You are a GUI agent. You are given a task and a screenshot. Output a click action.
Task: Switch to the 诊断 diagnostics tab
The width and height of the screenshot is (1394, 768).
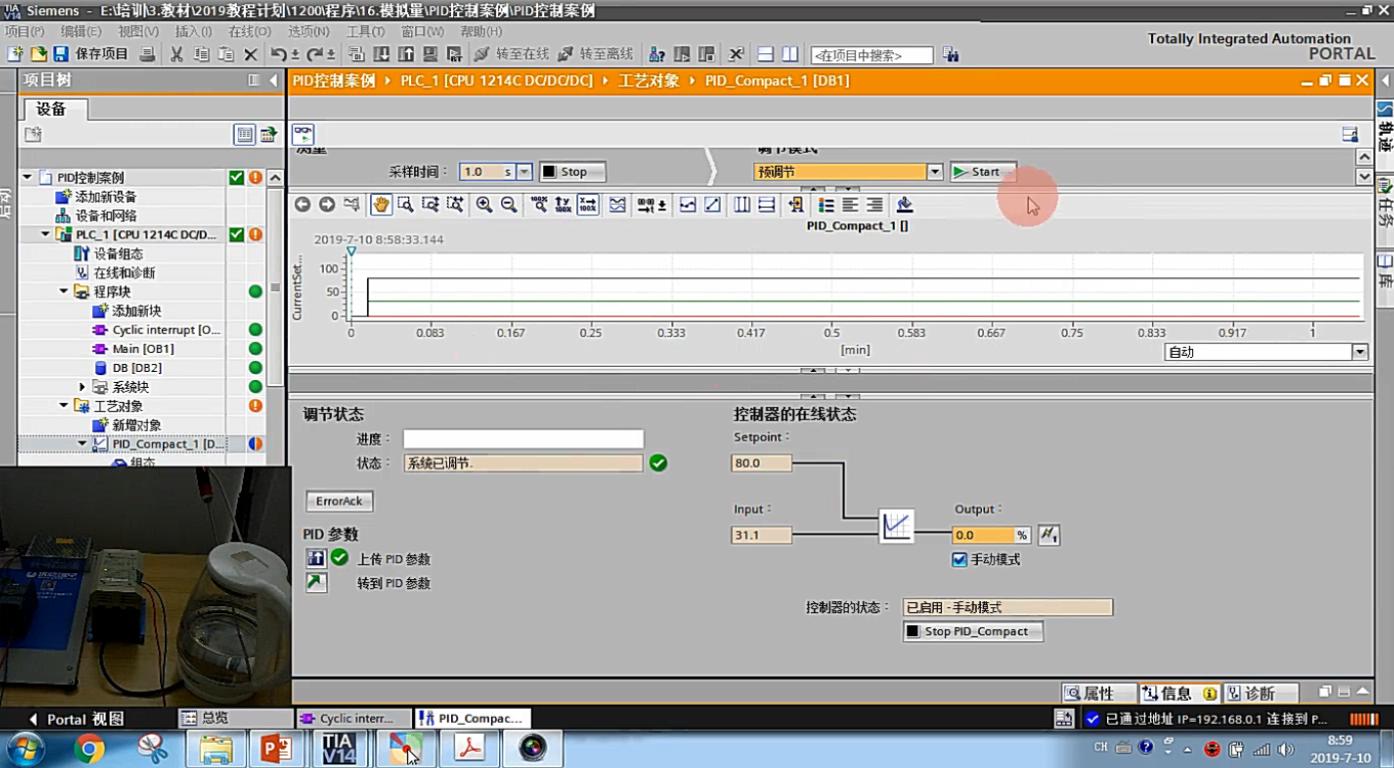pos(1260,693)
